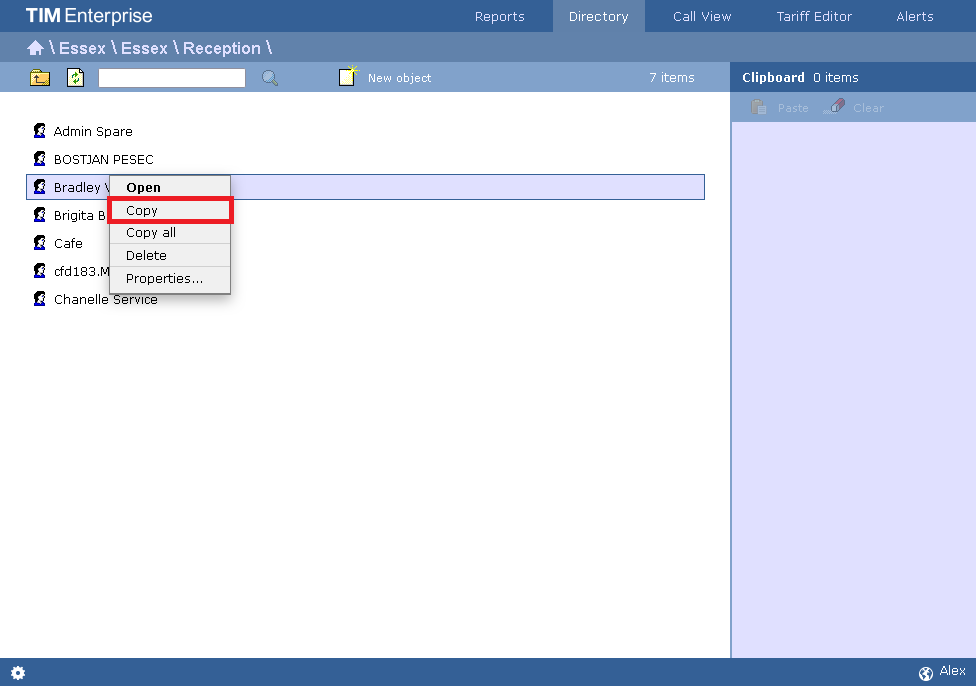Image resolution: width=976 pixels, height=686 pixels.
Task: Click the up-folder icon in toolbar
Action: coord(40,78)
